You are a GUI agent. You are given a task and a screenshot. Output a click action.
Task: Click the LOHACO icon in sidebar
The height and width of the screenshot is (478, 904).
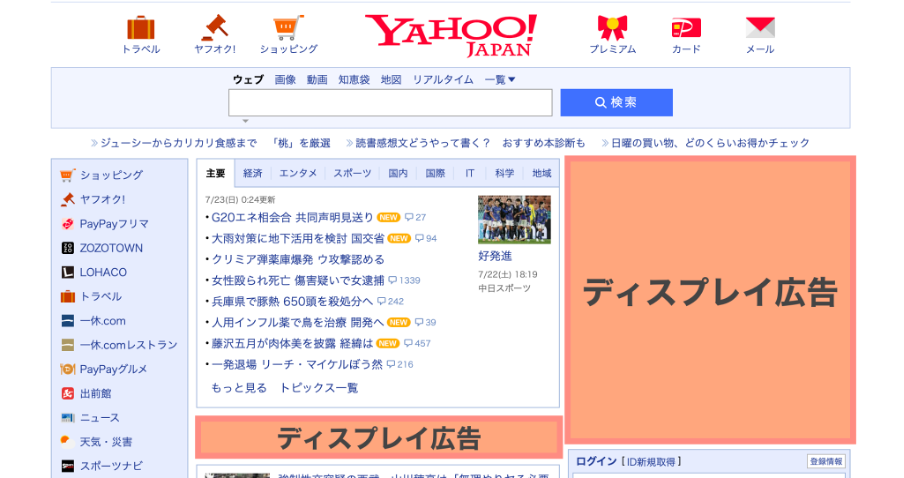point(67,272)
